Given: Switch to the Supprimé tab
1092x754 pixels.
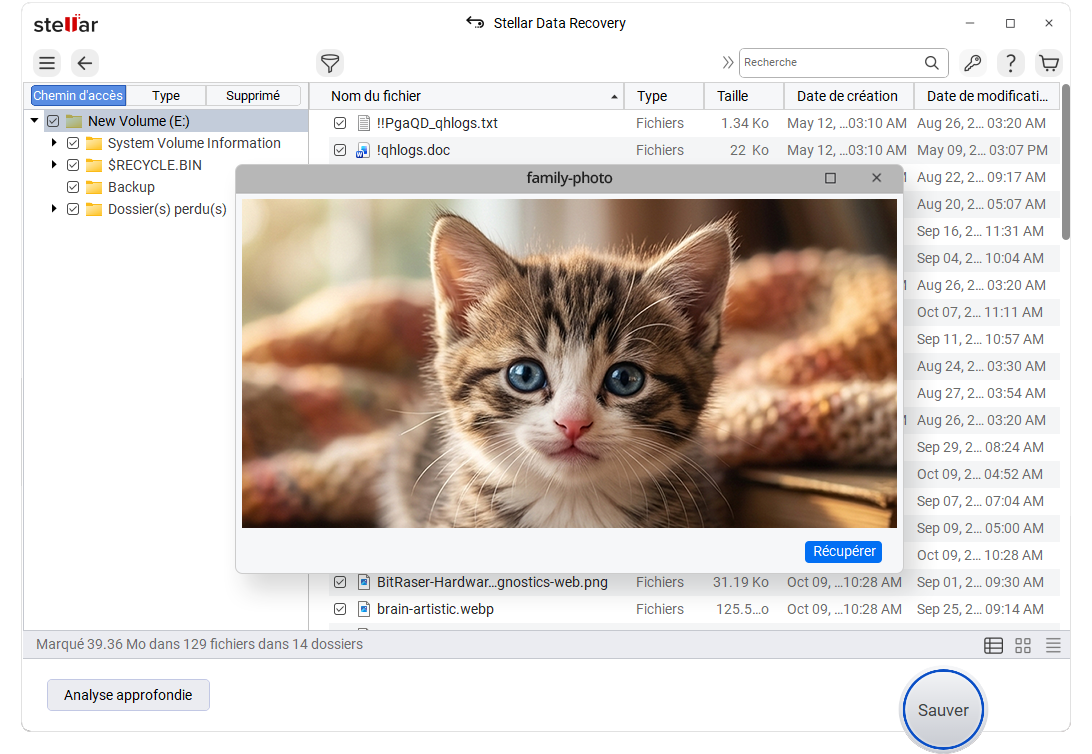Looking at the screenshot, I should pyautogui.click(x=253, y=95).
